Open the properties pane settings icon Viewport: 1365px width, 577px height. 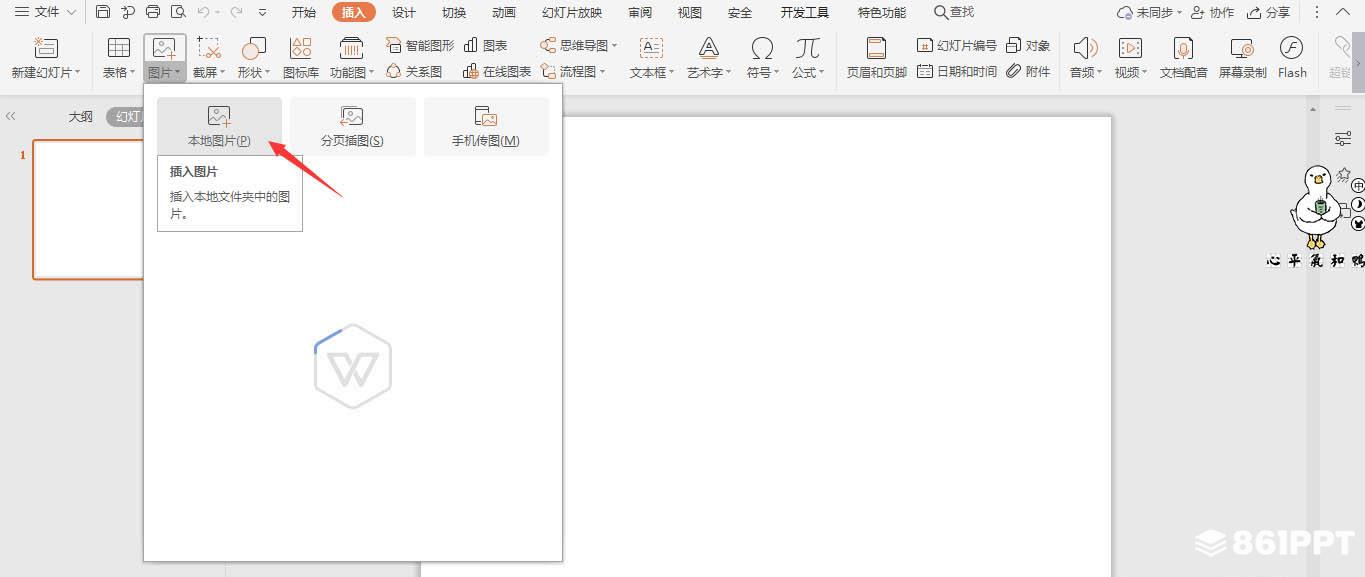coord(1343,139)
